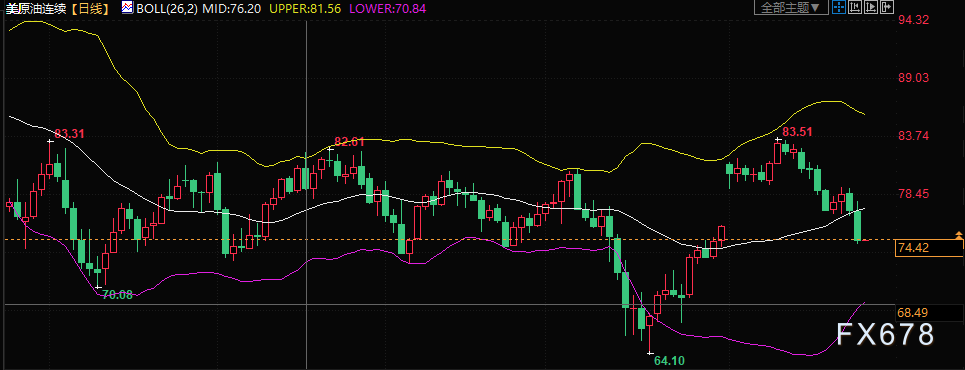The height and width of the screenshot is (370, 965).
Task: Click the small orange marker above 74.42
Action: click(959, 235)
